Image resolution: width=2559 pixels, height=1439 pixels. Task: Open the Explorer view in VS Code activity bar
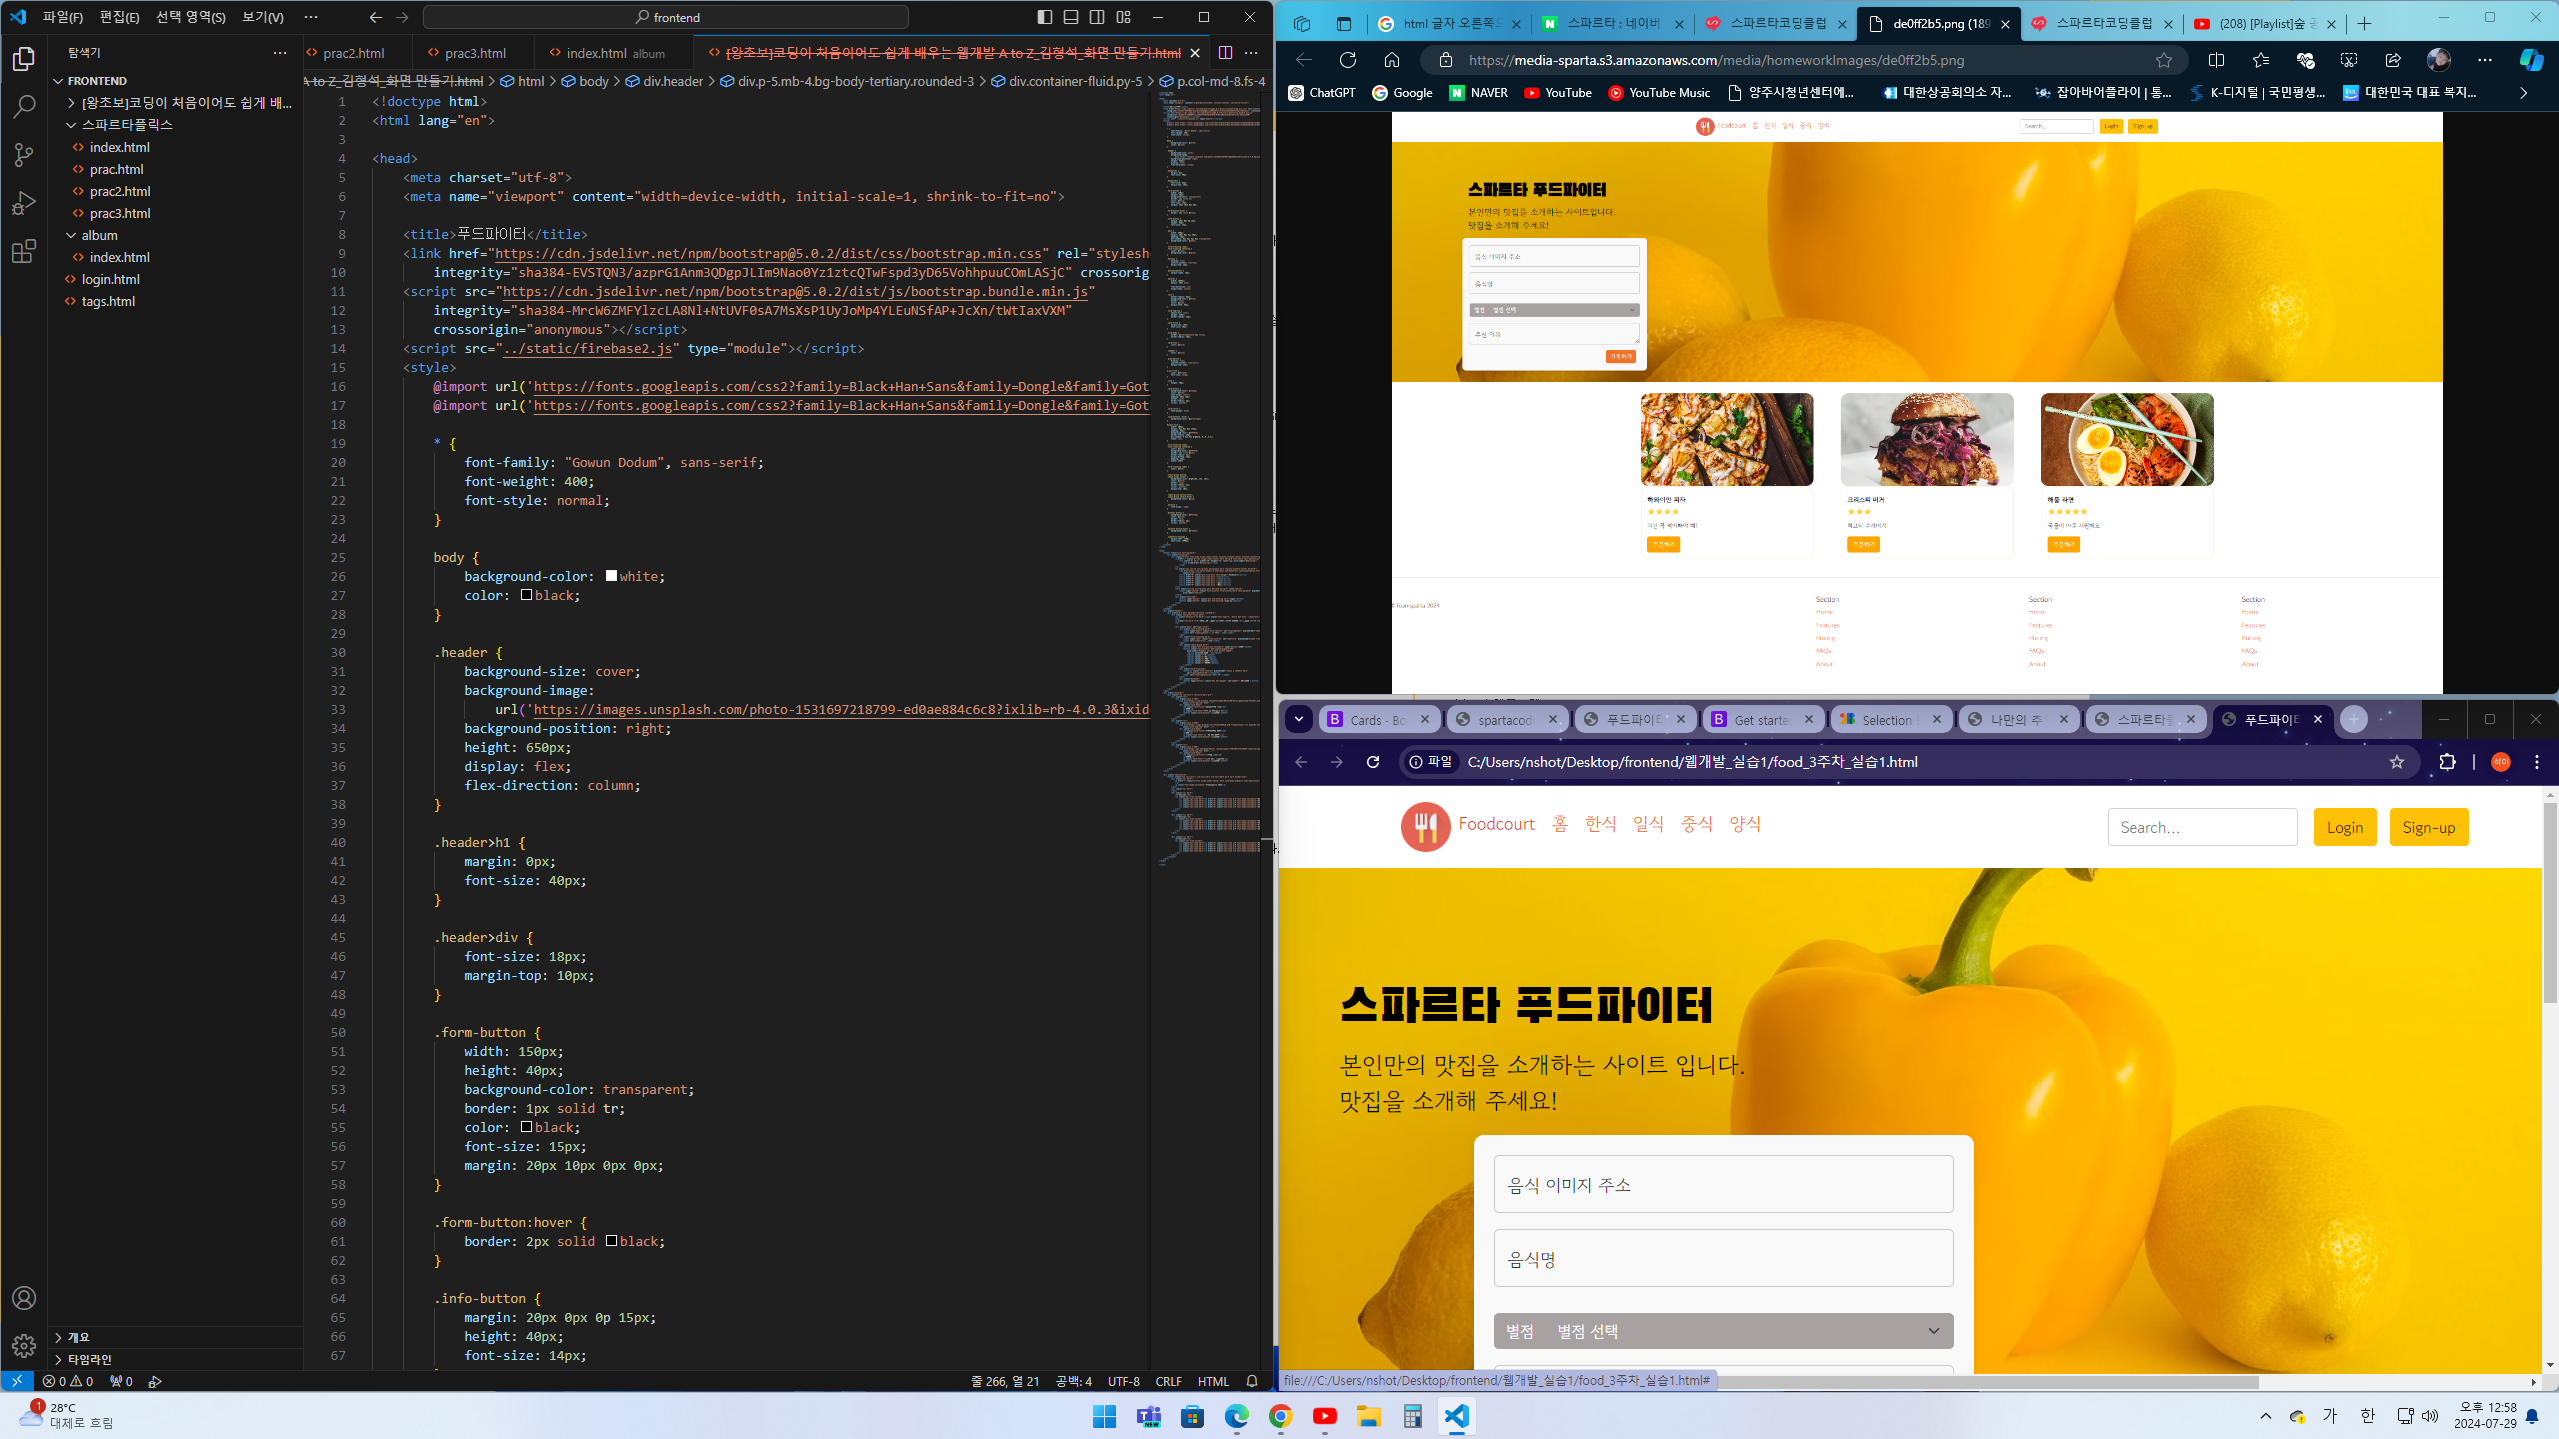tap(24, 59)
